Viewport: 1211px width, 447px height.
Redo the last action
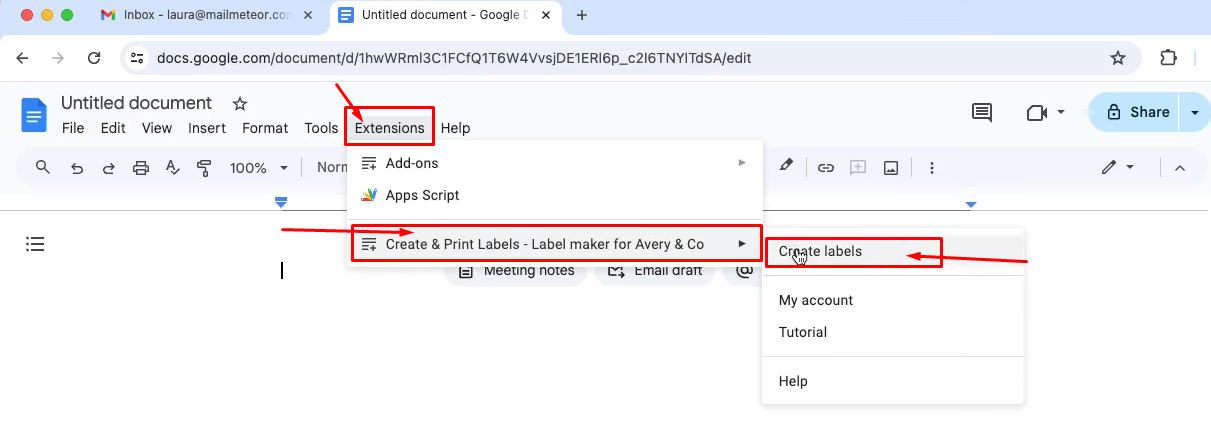pyautogui.click(x=108, y=168)
